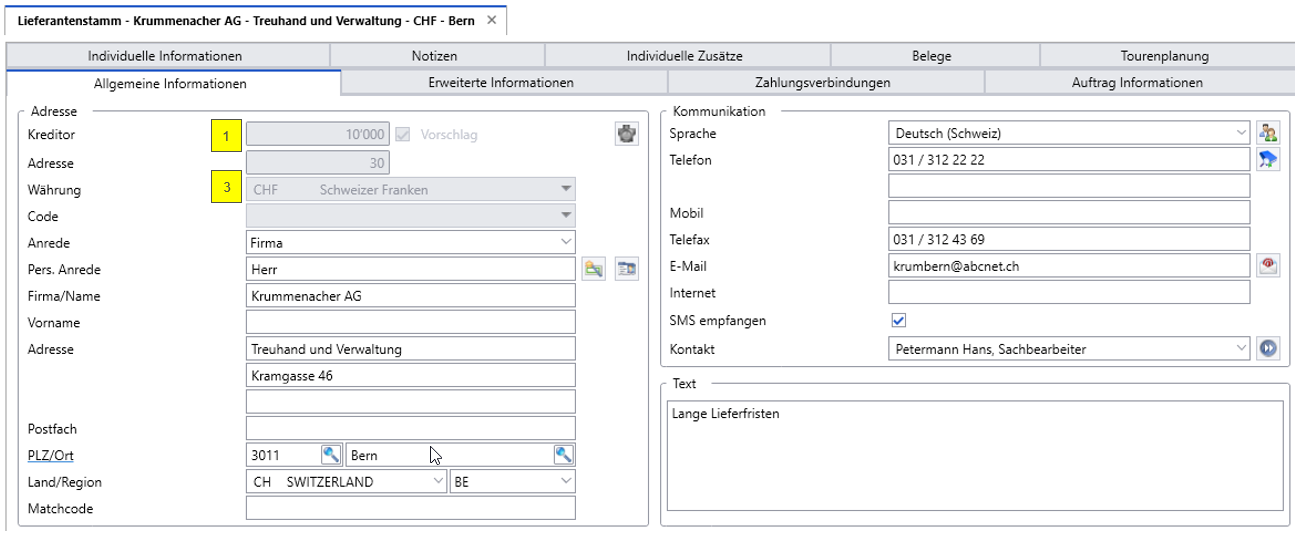
Task: Open the Tourenplanung tab
Action: pyautogui.click(x=1164, y=57)
